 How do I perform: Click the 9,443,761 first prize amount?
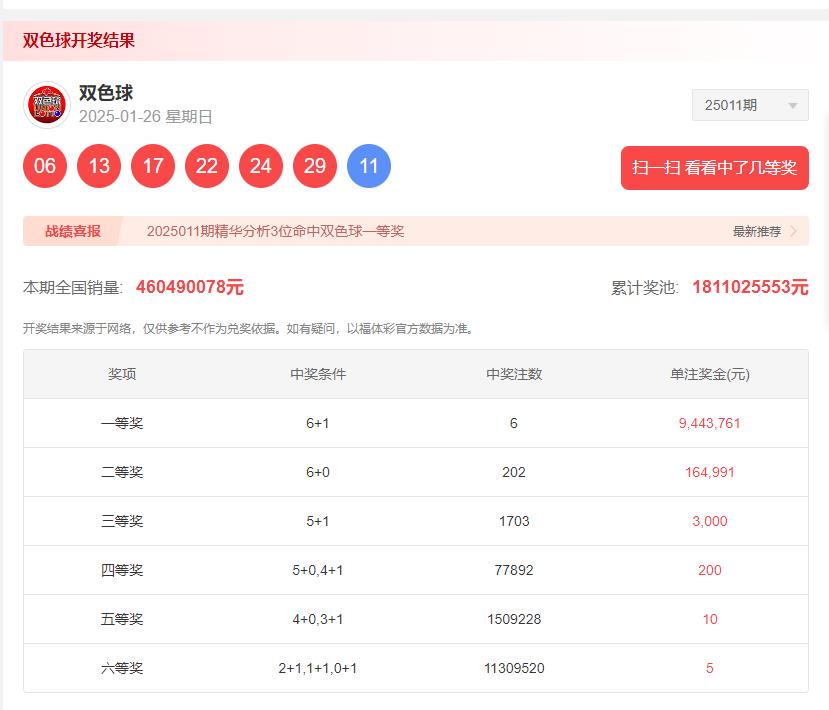coord(710,423)
